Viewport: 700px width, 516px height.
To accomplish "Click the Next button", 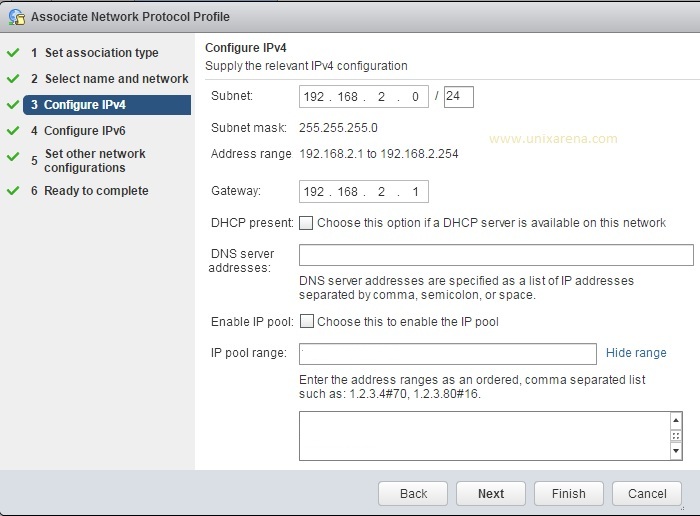I will 491,493.
